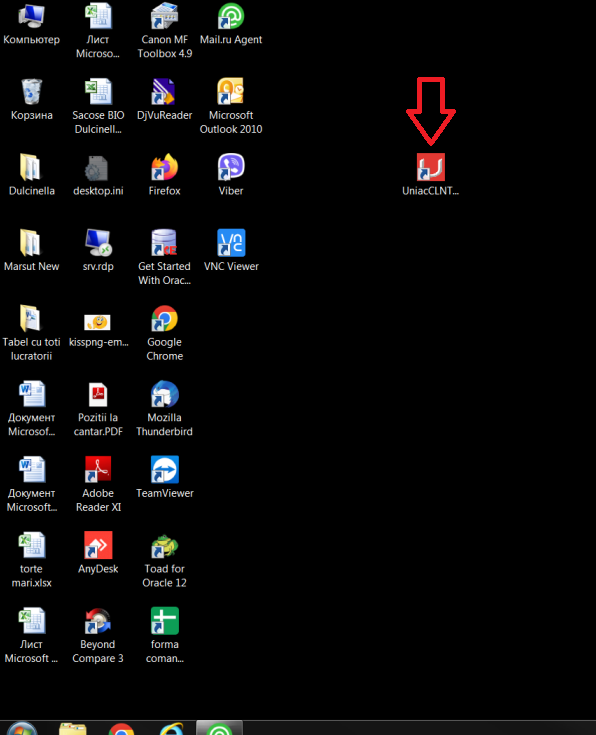Open File Explorer from the taskbar
This screenshot has height=735, width=596.
click(73, 728)
